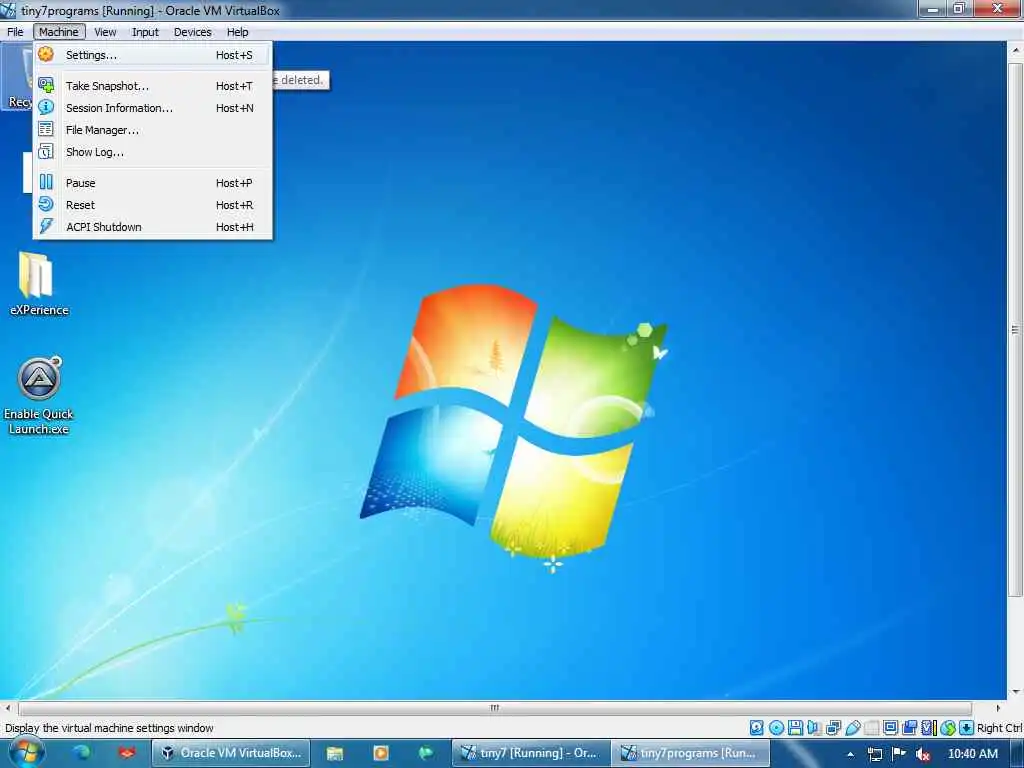Open the Help menu
The width and height of the screenshot is (1024, 768).
238,32
